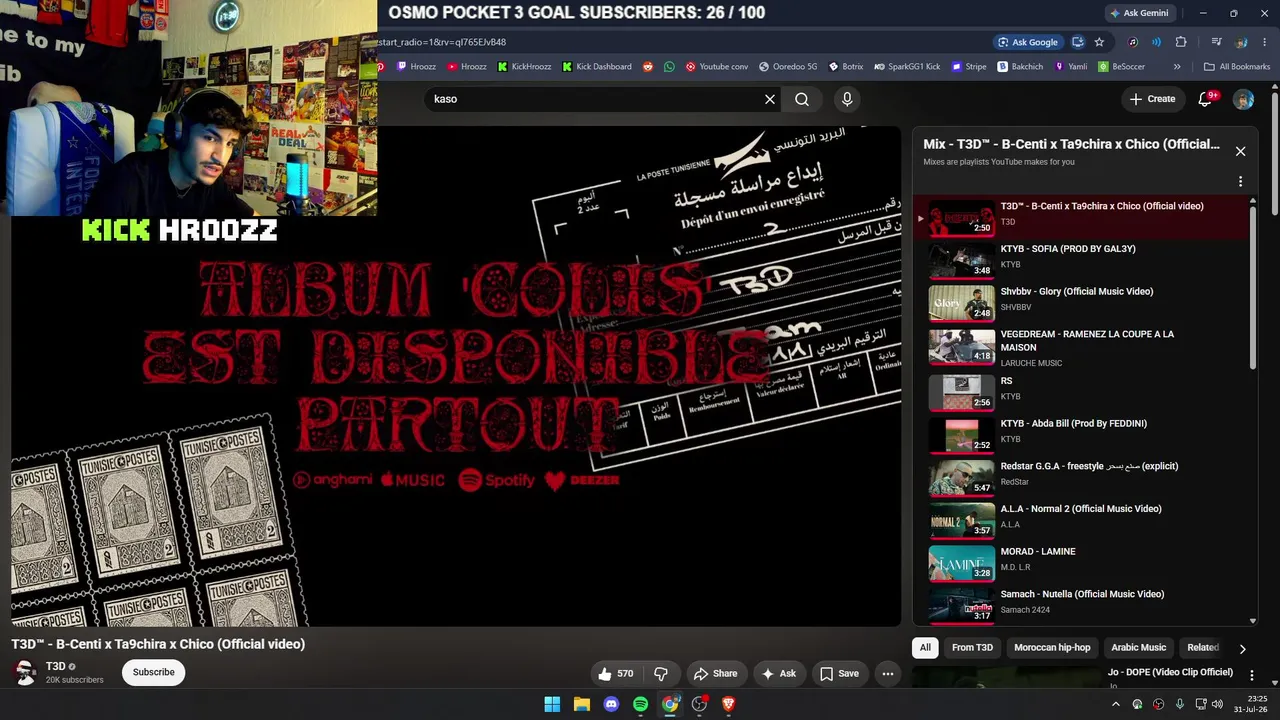Open the BeSoccer bookmark

pyautogui.click(x=1122, y=67)
